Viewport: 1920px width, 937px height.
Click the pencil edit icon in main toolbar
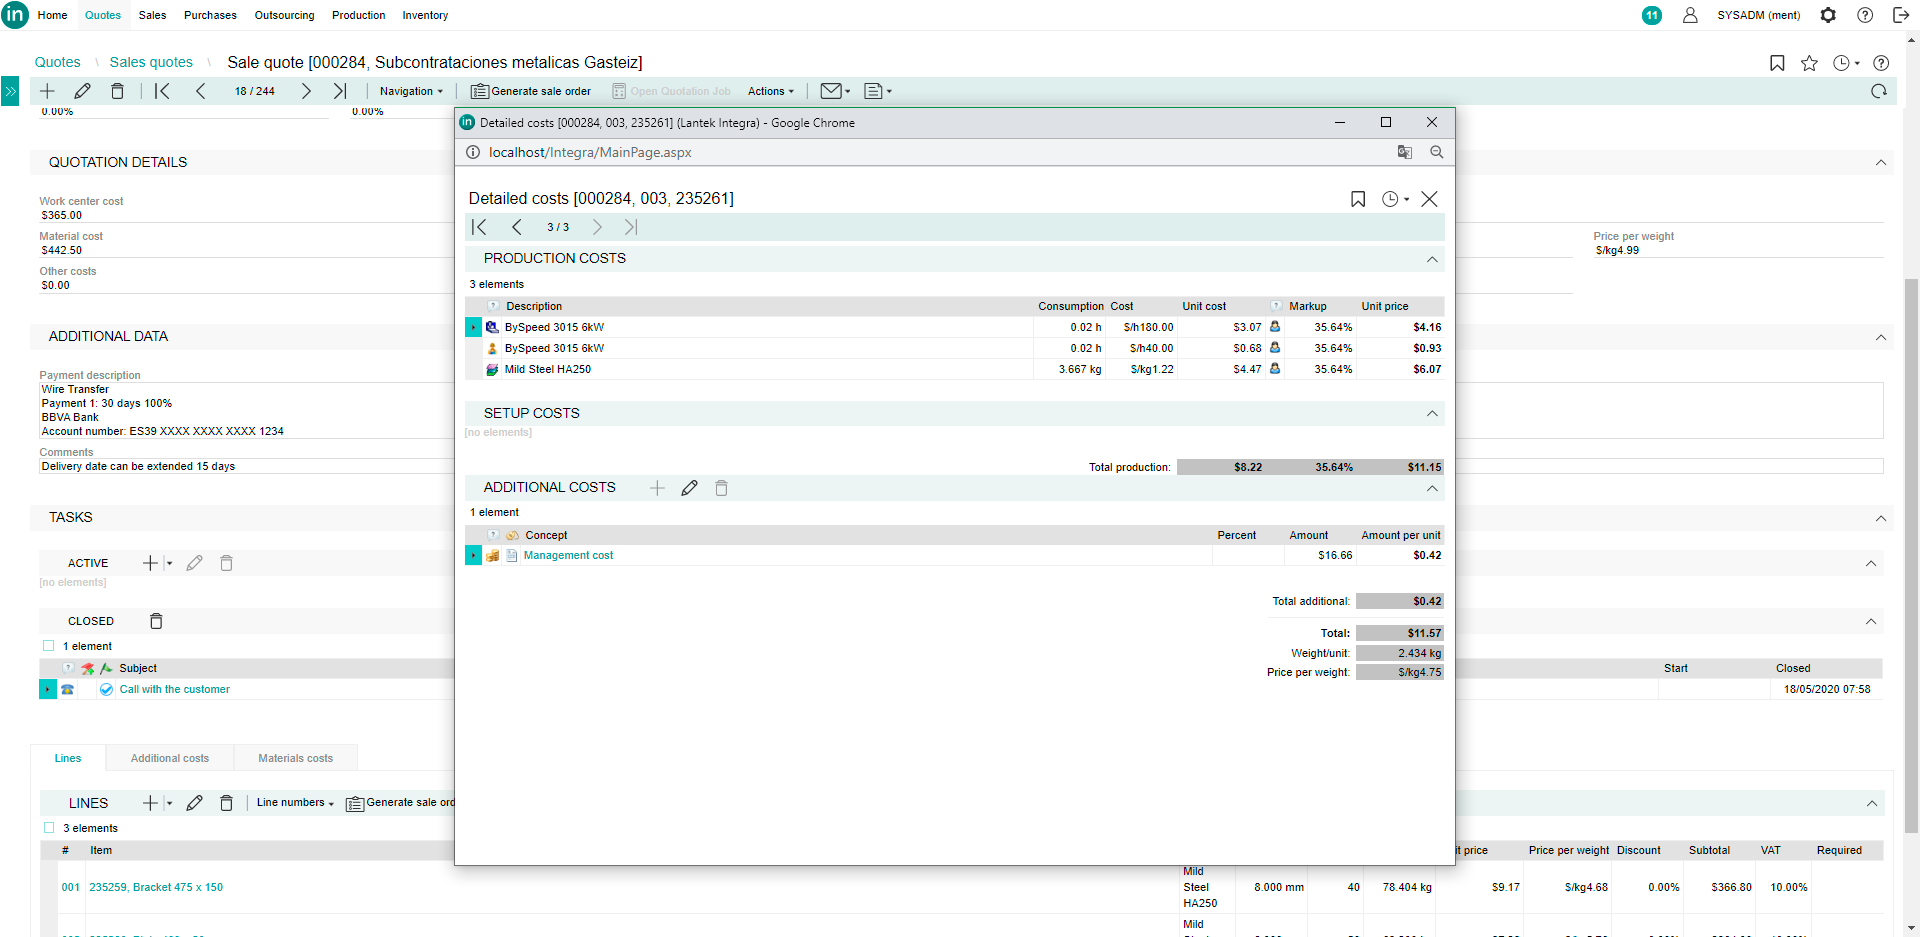click(83, 91)
